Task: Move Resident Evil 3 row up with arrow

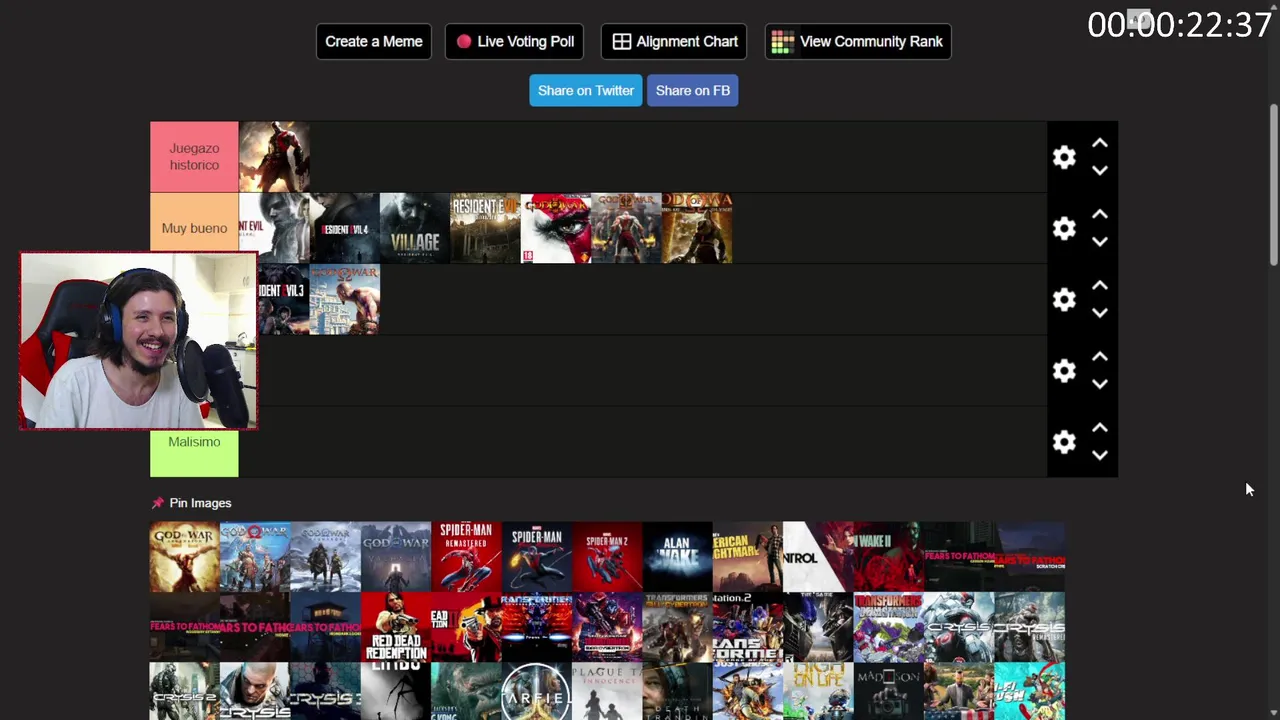Action: (x=1100, y=286)
